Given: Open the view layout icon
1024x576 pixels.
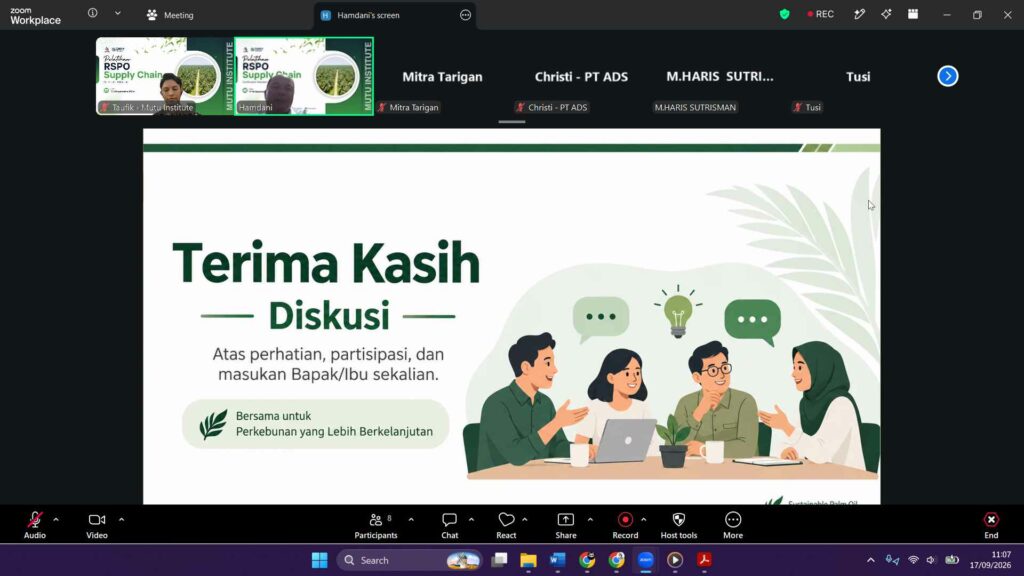Looking at the screenshot, I should point(913,14).
